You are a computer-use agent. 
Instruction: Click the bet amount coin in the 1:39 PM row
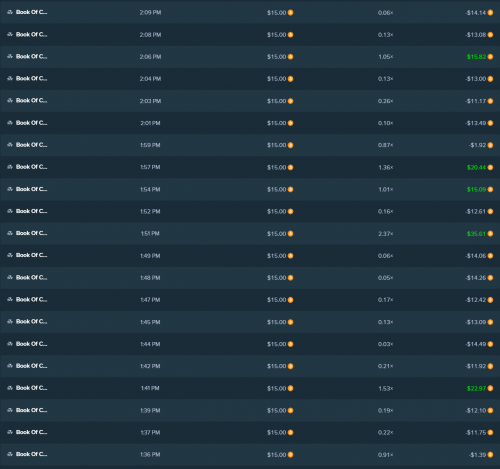tap(290, 410)
